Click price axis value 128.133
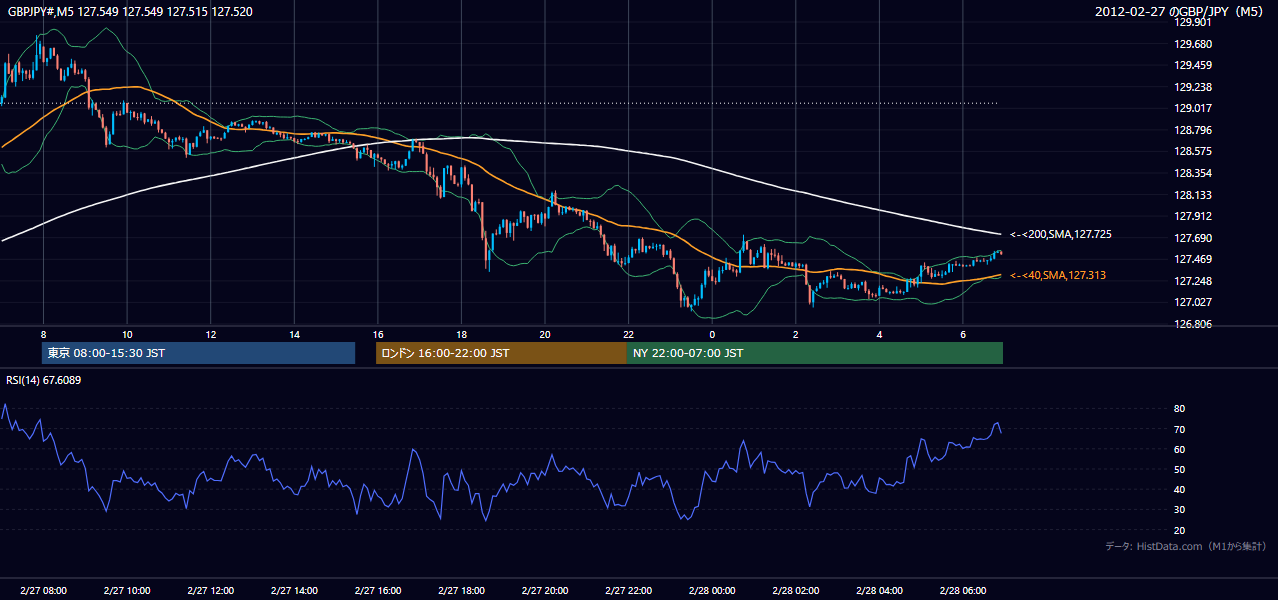This screenshot has height=600, width=1278. (1193, 195)
